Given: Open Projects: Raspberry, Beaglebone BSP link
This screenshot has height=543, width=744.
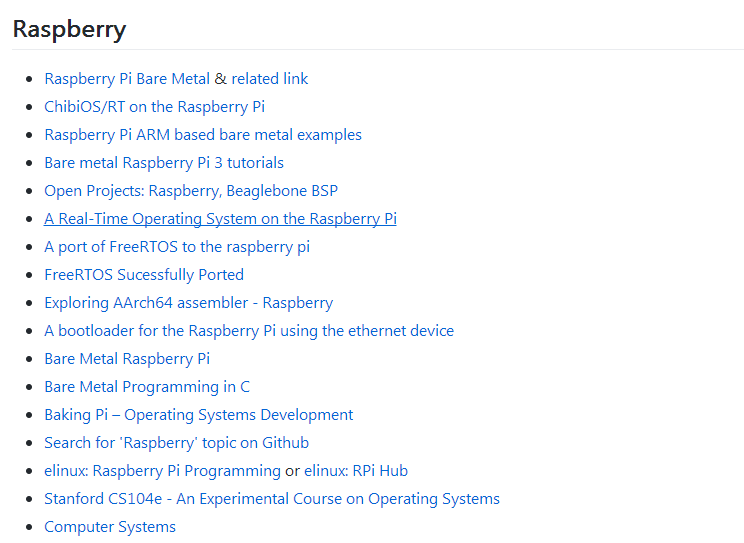Looking at the screenshot, I should [191, 191].
